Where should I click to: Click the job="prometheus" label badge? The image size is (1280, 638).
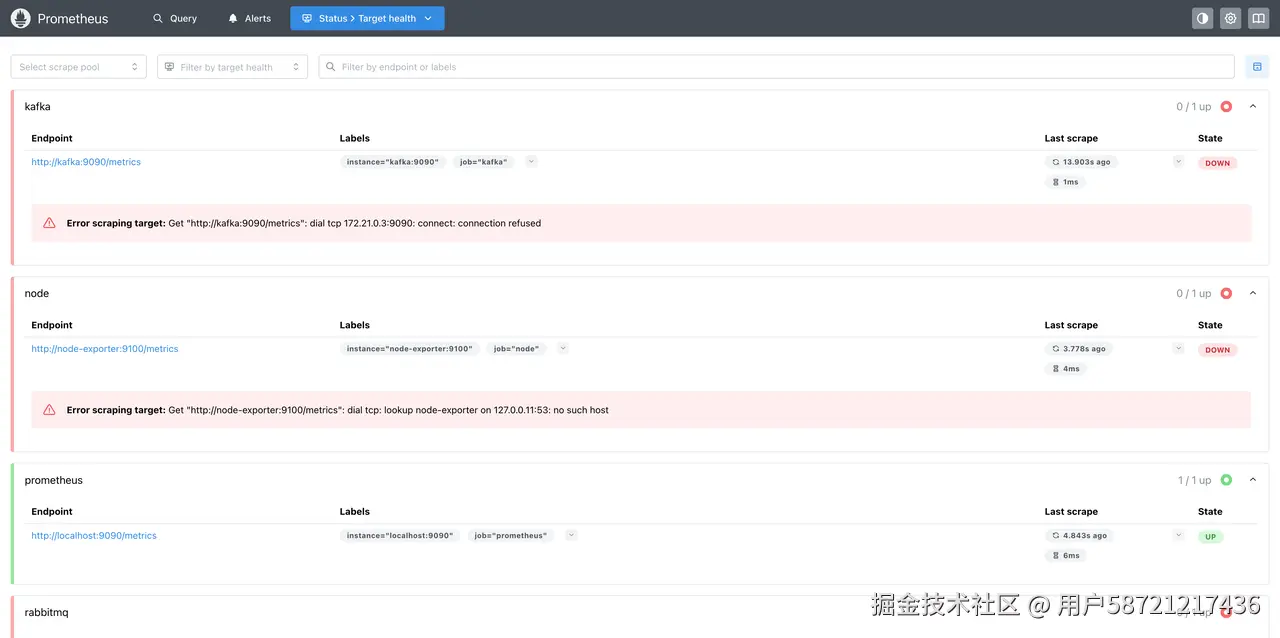pyautogui.click(x=511, y=536)
